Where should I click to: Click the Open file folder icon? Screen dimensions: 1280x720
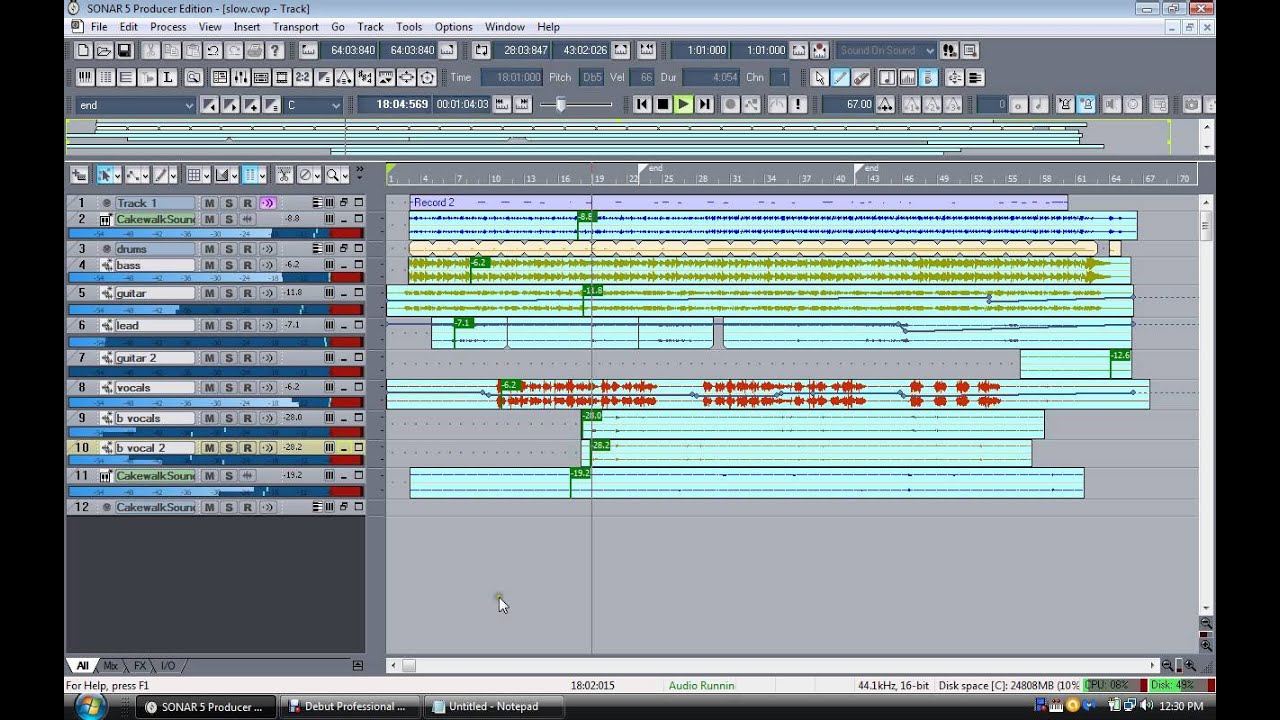point(104,50)
